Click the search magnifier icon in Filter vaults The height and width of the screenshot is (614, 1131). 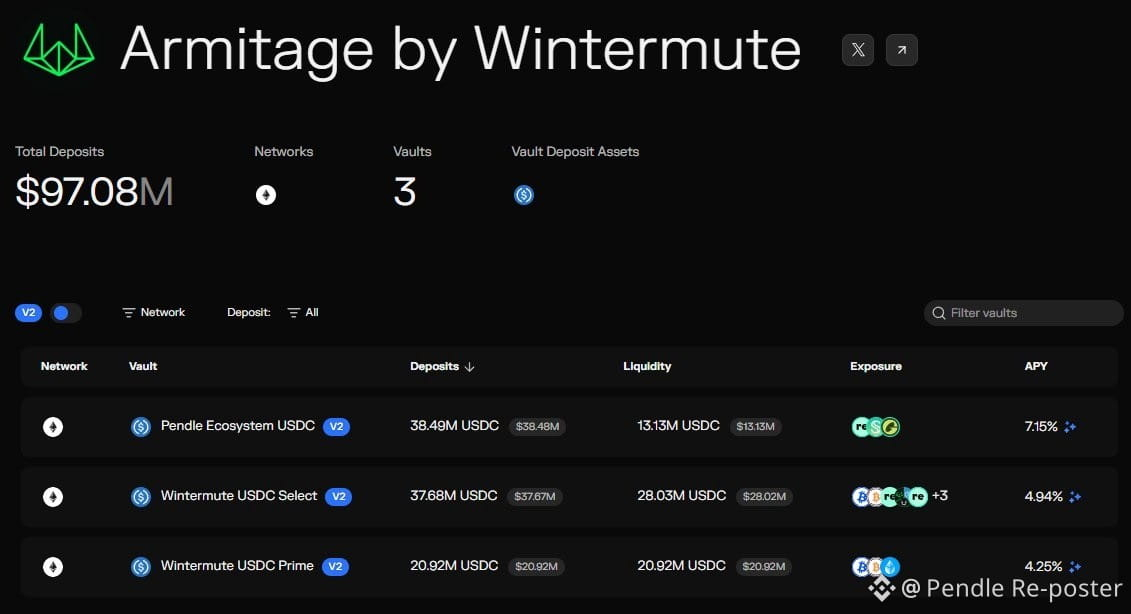[938, 313]
